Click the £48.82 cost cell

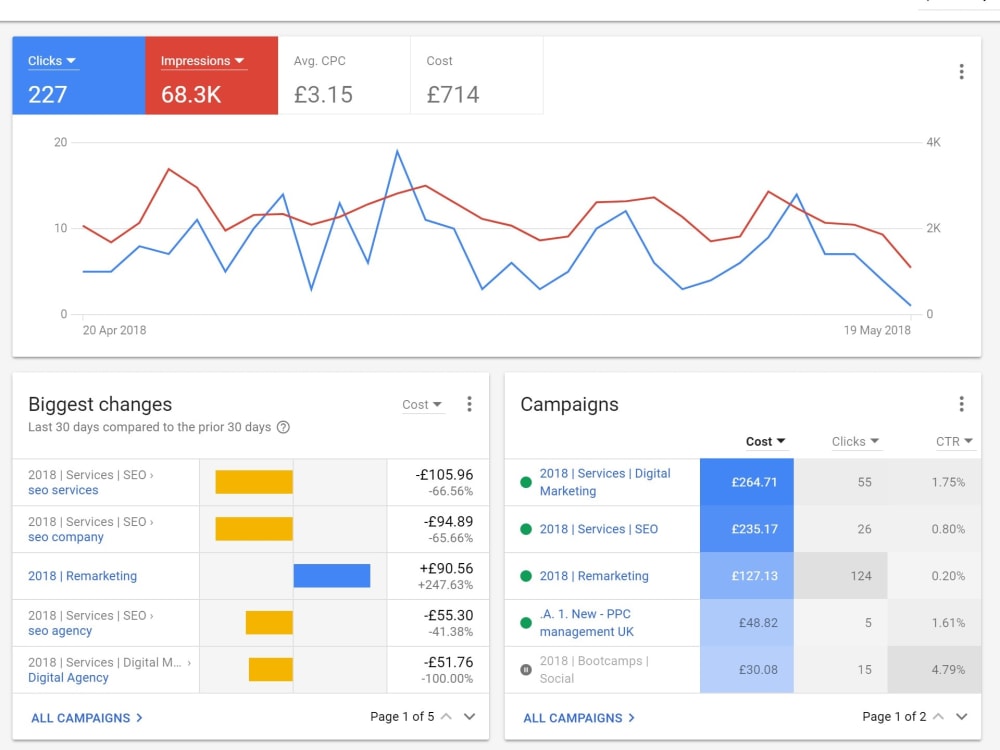[747, 622]
